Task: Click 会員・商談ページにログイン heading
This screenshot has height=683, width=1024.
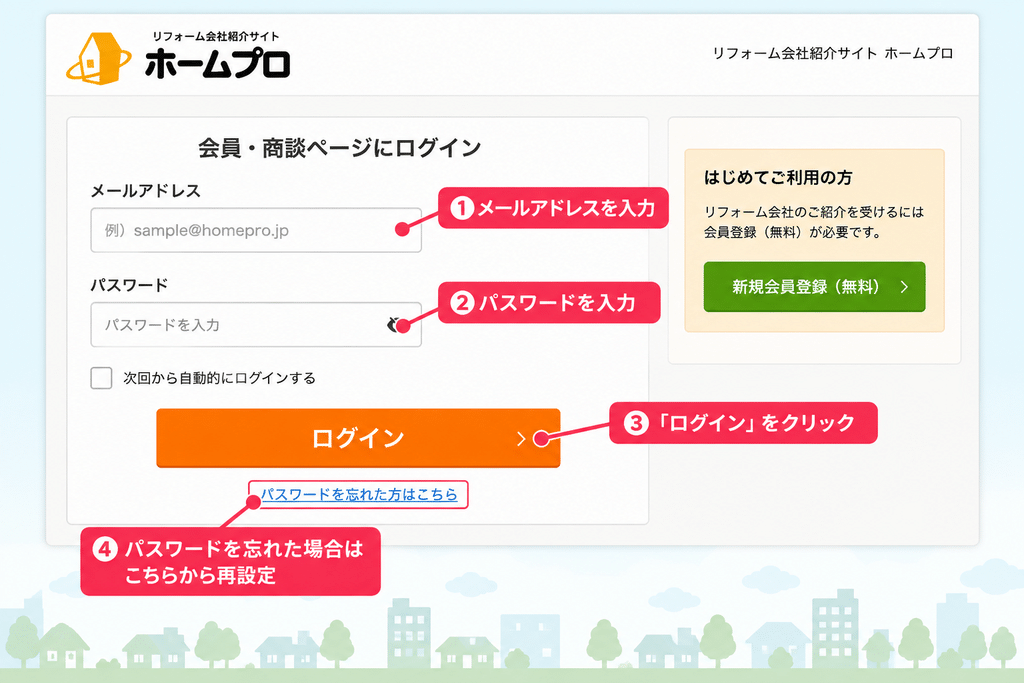Action: (x=340, y=148)
